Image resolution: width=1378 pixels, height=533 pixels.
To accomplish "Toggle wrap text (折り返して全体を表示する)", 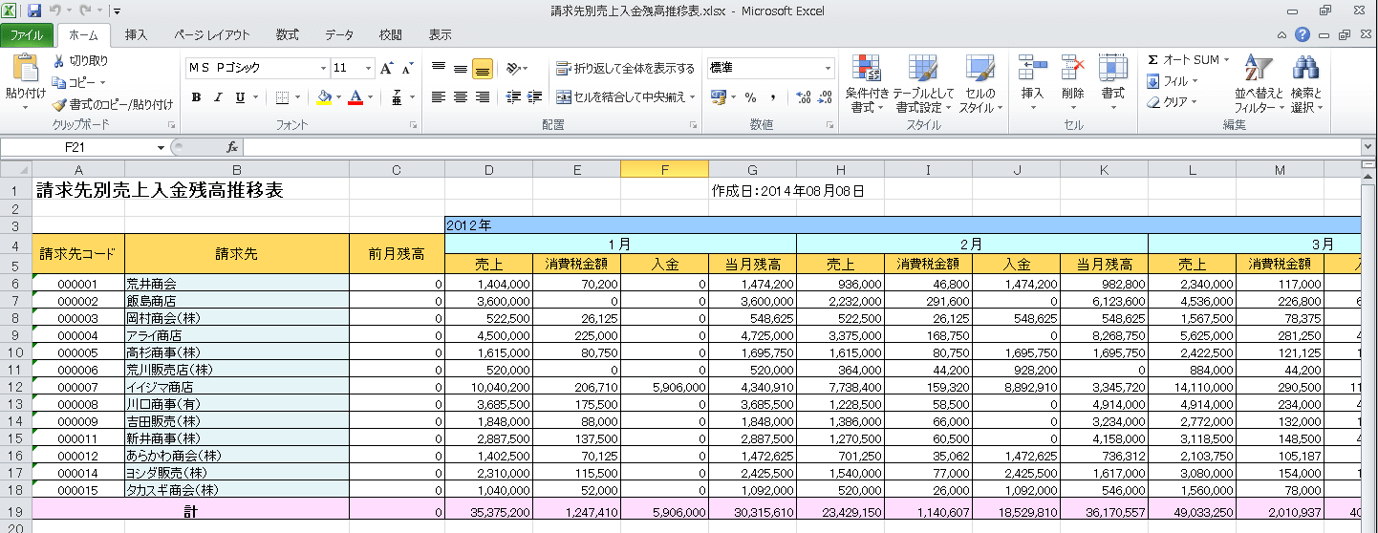I will click(x=625, y=69).
